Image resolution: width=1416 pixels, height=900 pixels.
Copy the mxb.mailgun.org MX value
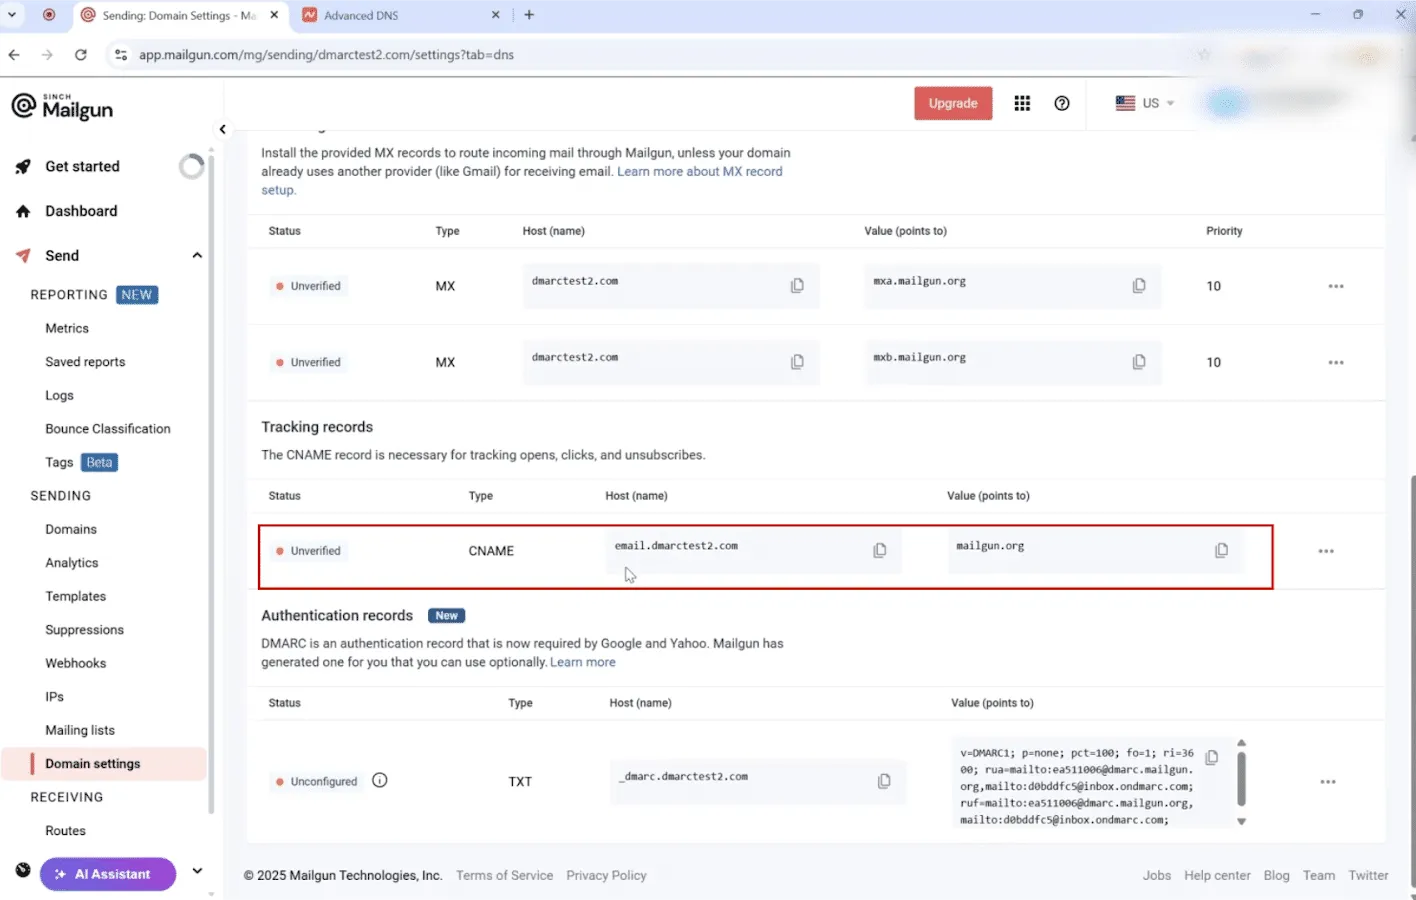(x=1139, y=362)
